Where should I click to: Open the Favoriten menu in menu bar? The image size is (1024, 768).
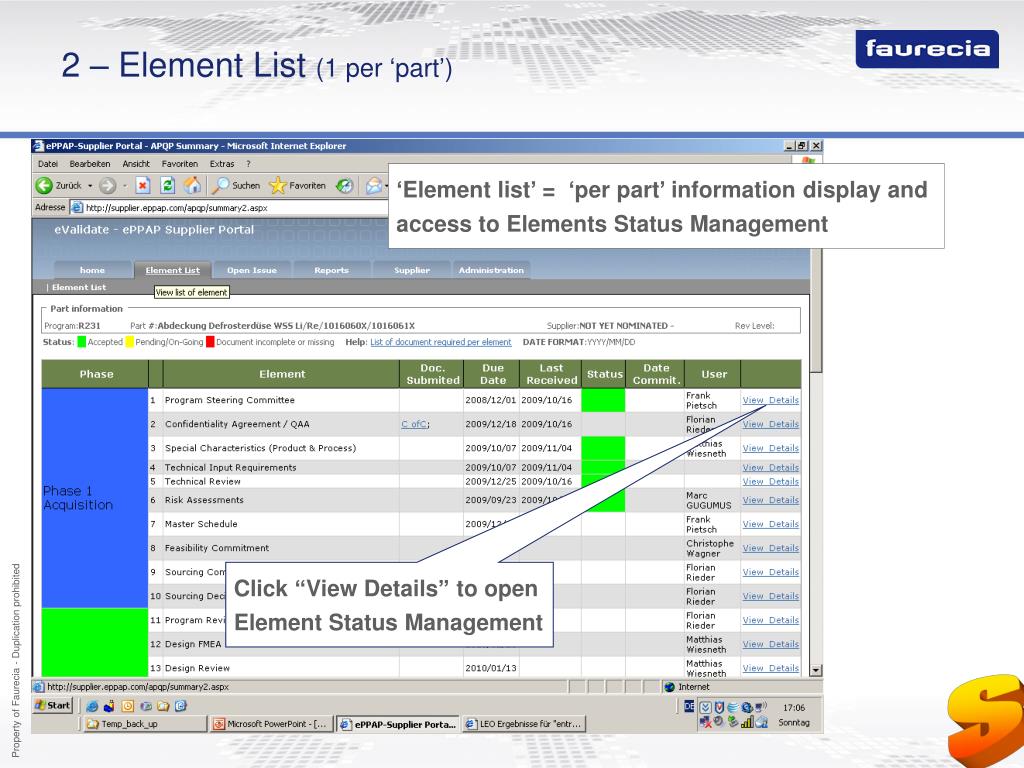(180, 164)
